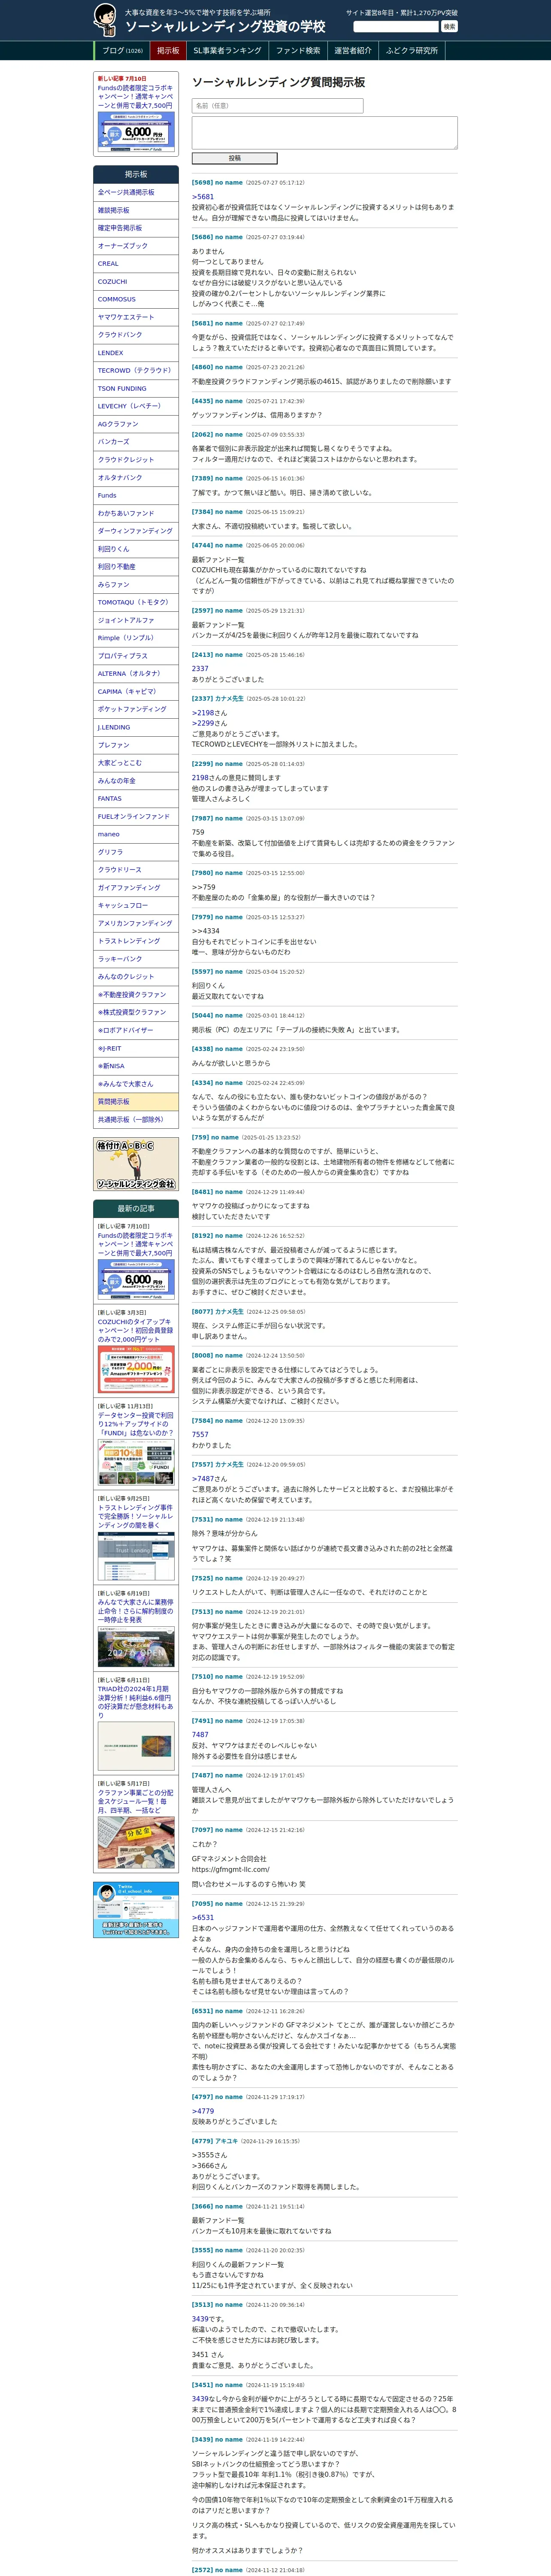551x2576 pixels.
Task: Open みんなの年金 board link
Action: [136, 781]
